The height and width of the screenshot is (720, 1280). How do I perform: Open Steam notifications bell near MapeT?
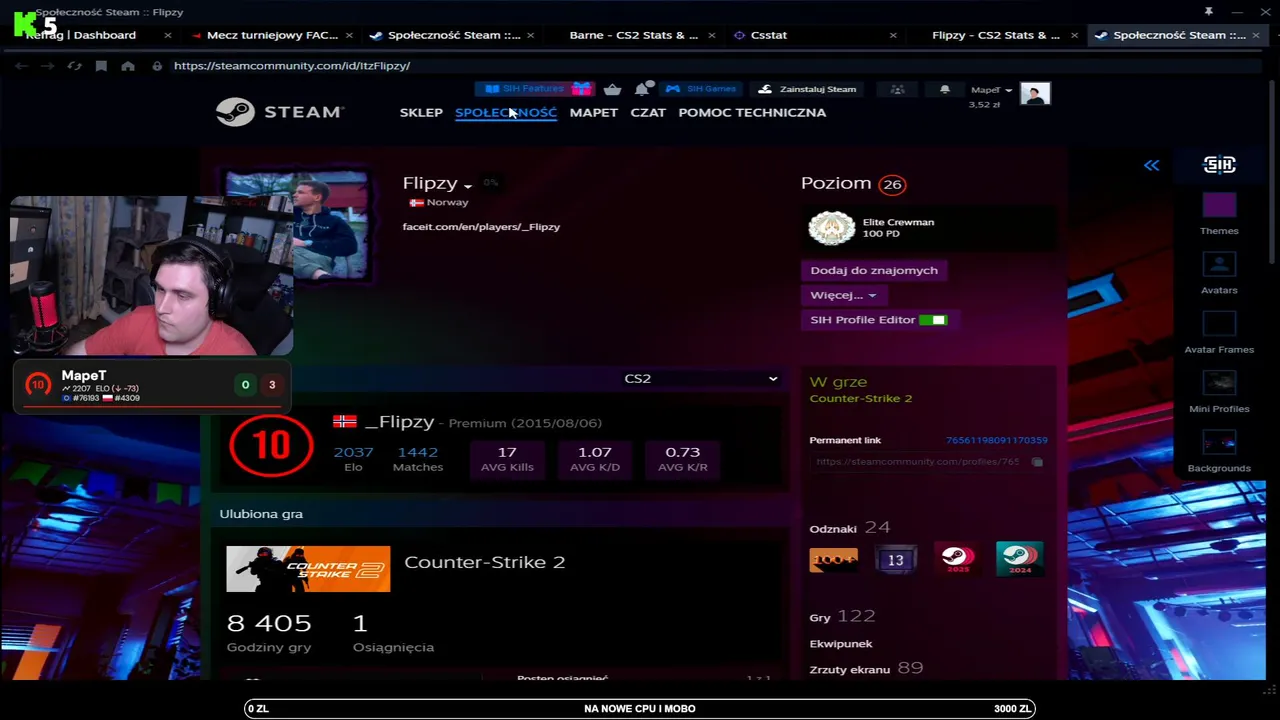(x=944, y=90)
